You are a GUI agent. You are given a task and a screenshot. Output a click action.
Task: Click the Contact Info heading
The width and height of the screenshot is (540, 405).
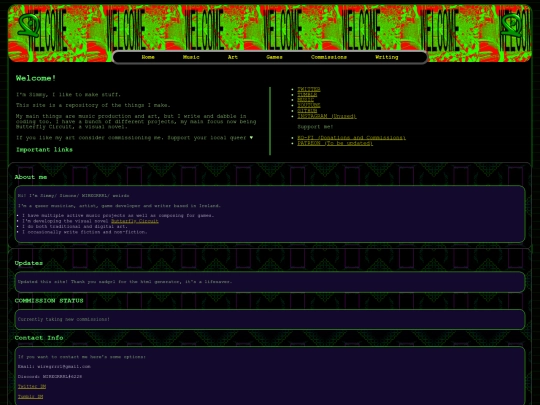(x=39, y=338)
